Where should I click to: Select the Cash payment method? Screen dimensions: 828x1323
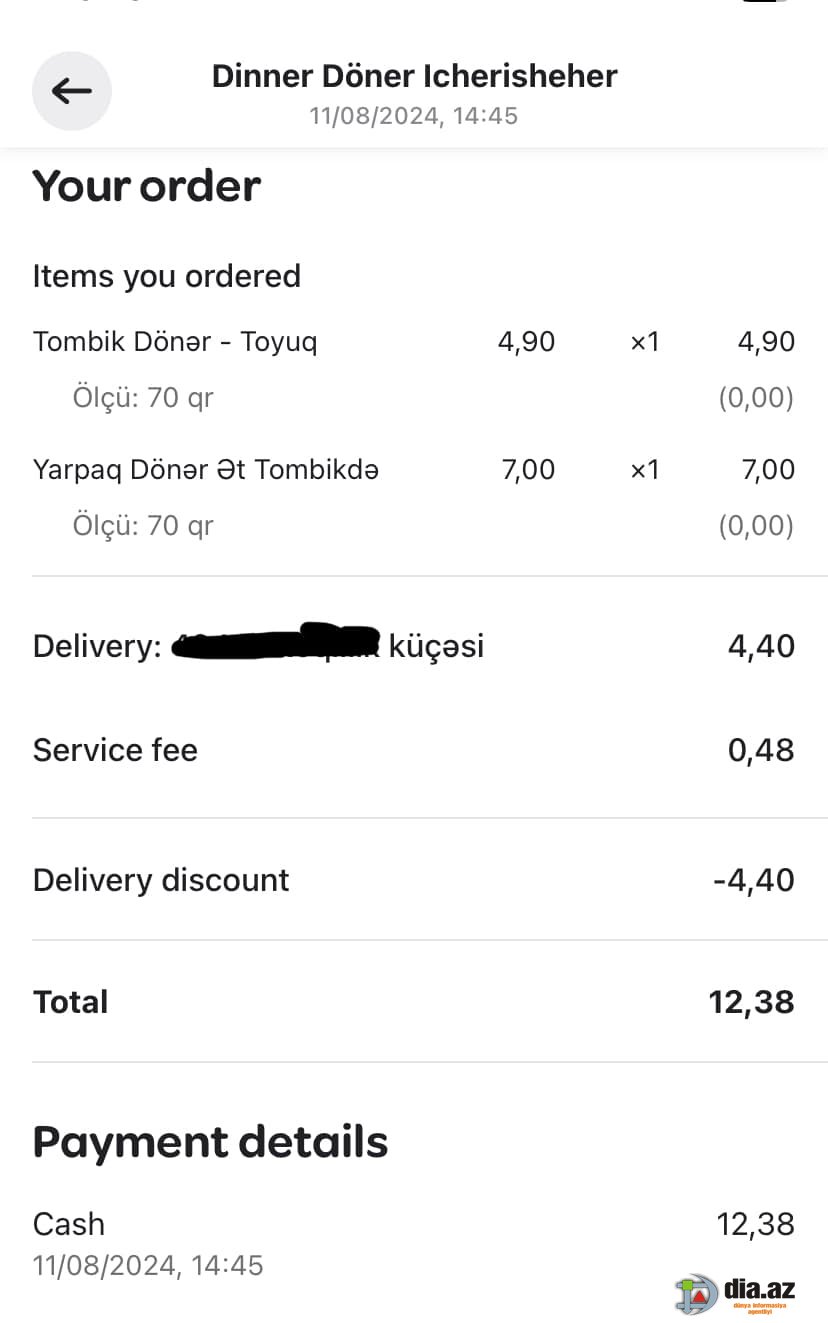coord(69,1224)
